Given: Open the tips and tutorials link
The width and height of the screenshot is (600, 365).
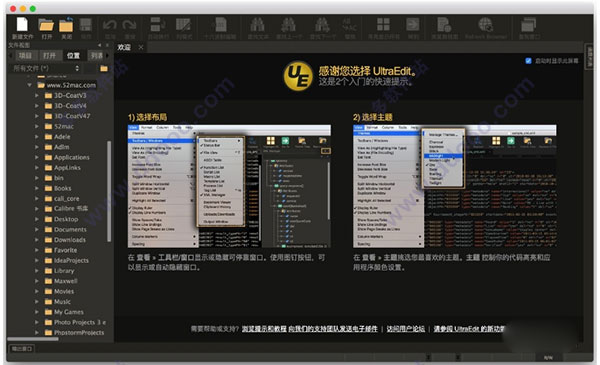Looking at the screenshot, I should click(264, 329).
